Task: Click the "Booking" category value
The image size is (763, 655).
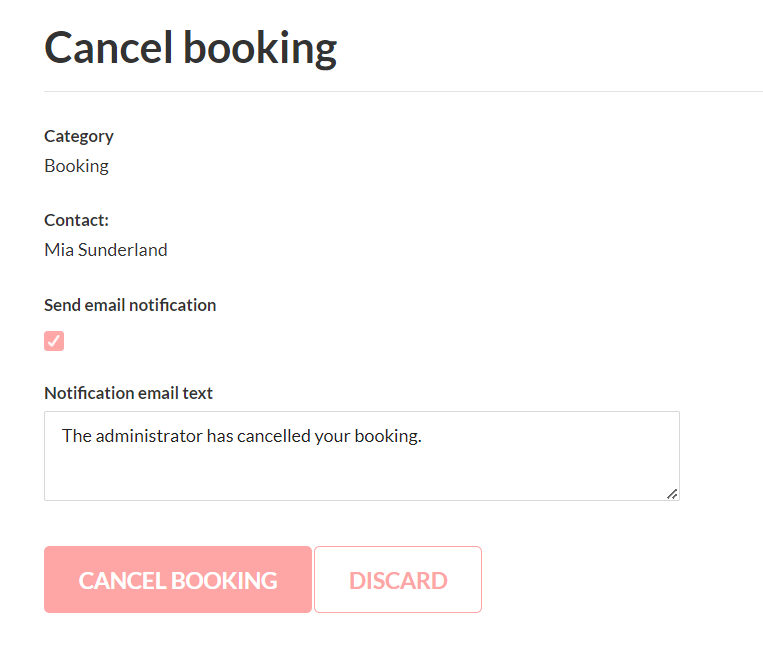Action: (x=76, y=166)
